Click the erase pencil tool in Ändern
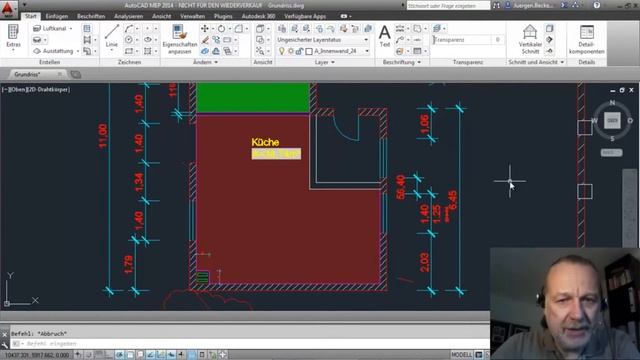This screenshot has height=360, width=640. [205, 40]
